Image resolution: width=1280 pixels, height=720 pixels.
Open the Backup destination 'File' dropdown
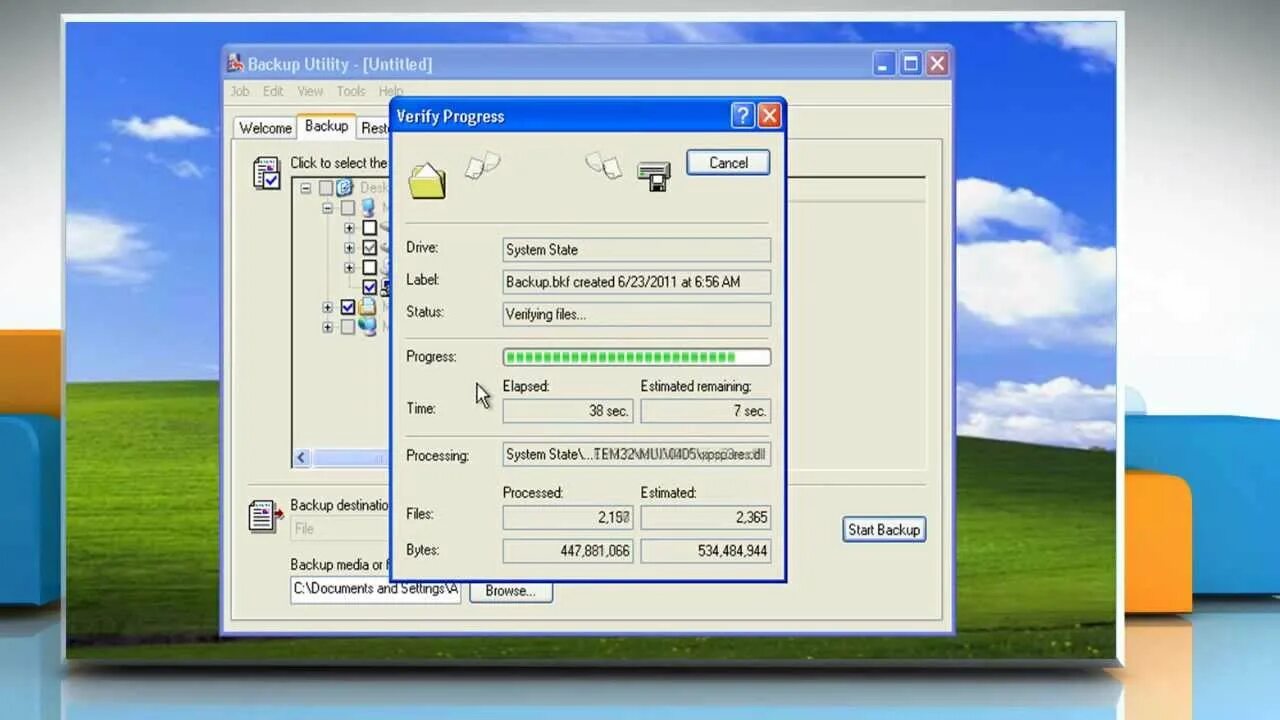(x=340, y=529)
